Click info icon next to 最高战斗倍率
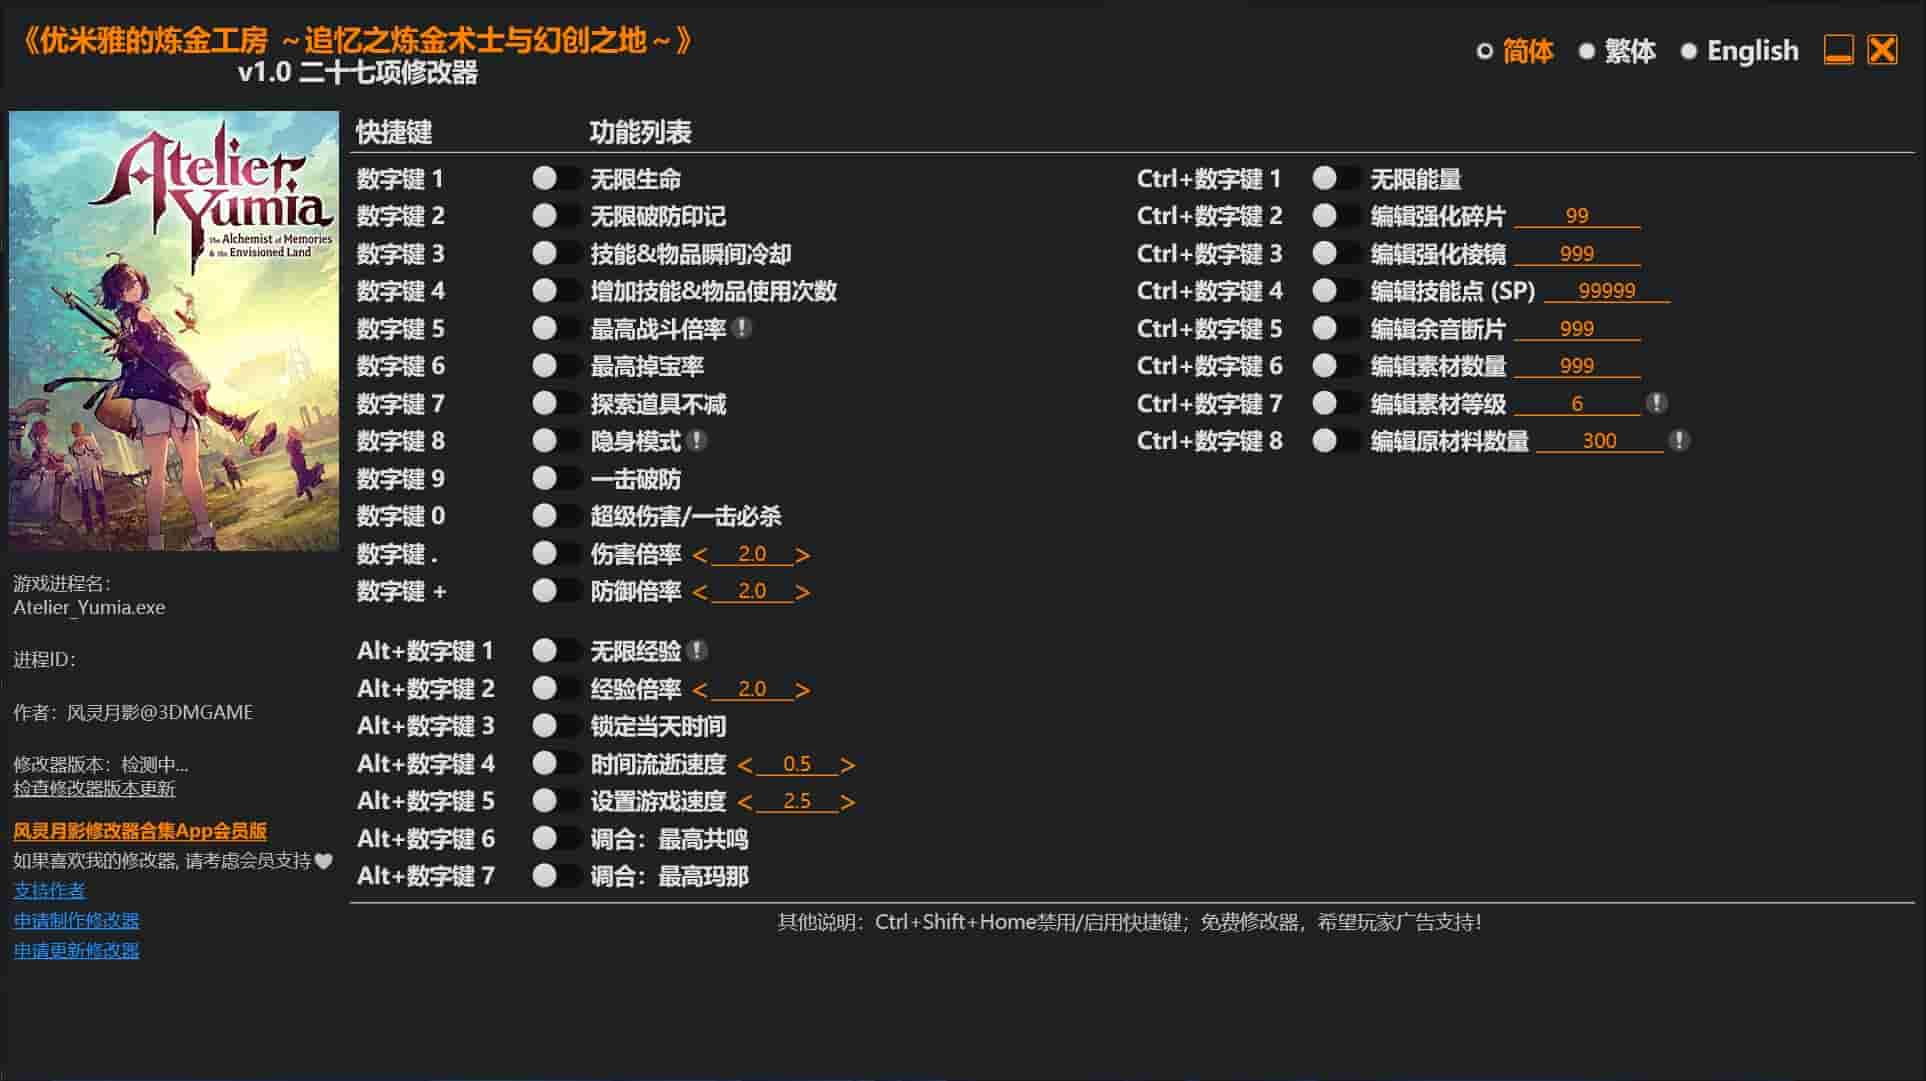Image resolution: width=1926 pixels, height=1081 pixels. (x=742, y=328)
